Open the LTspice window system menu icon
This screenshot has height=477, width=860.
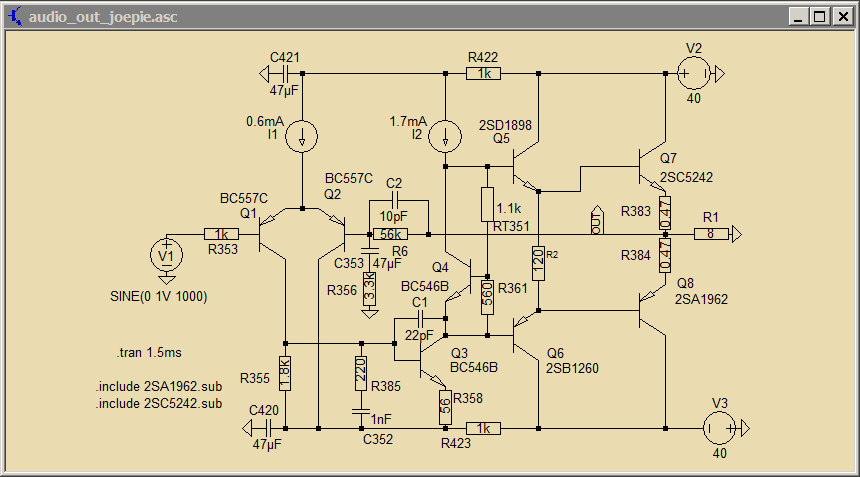tap(15, 16)
